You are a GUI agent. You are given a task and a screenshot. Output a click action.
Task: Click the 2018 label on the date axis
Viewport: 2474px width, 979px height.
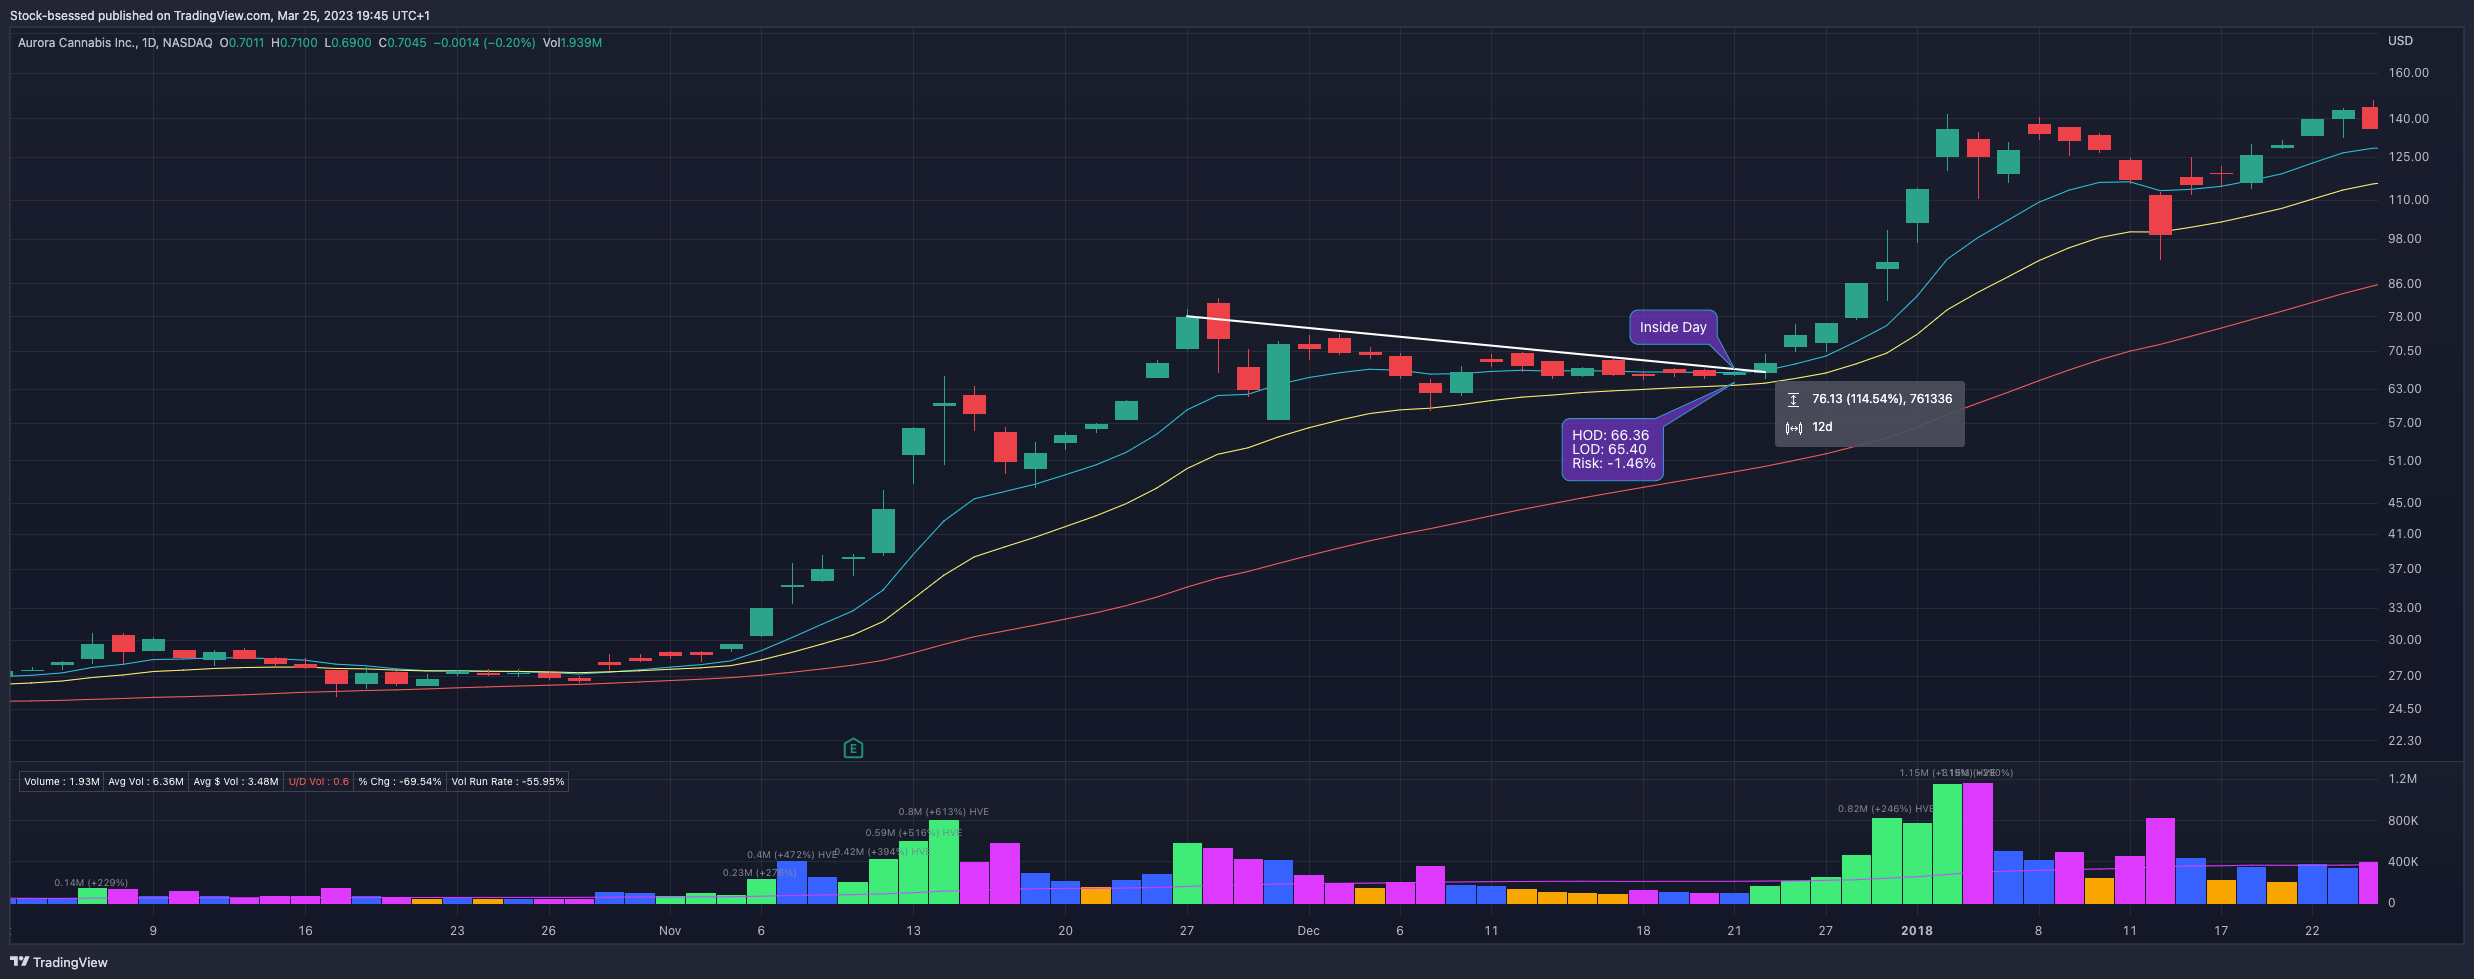(x=1918, y=930)
